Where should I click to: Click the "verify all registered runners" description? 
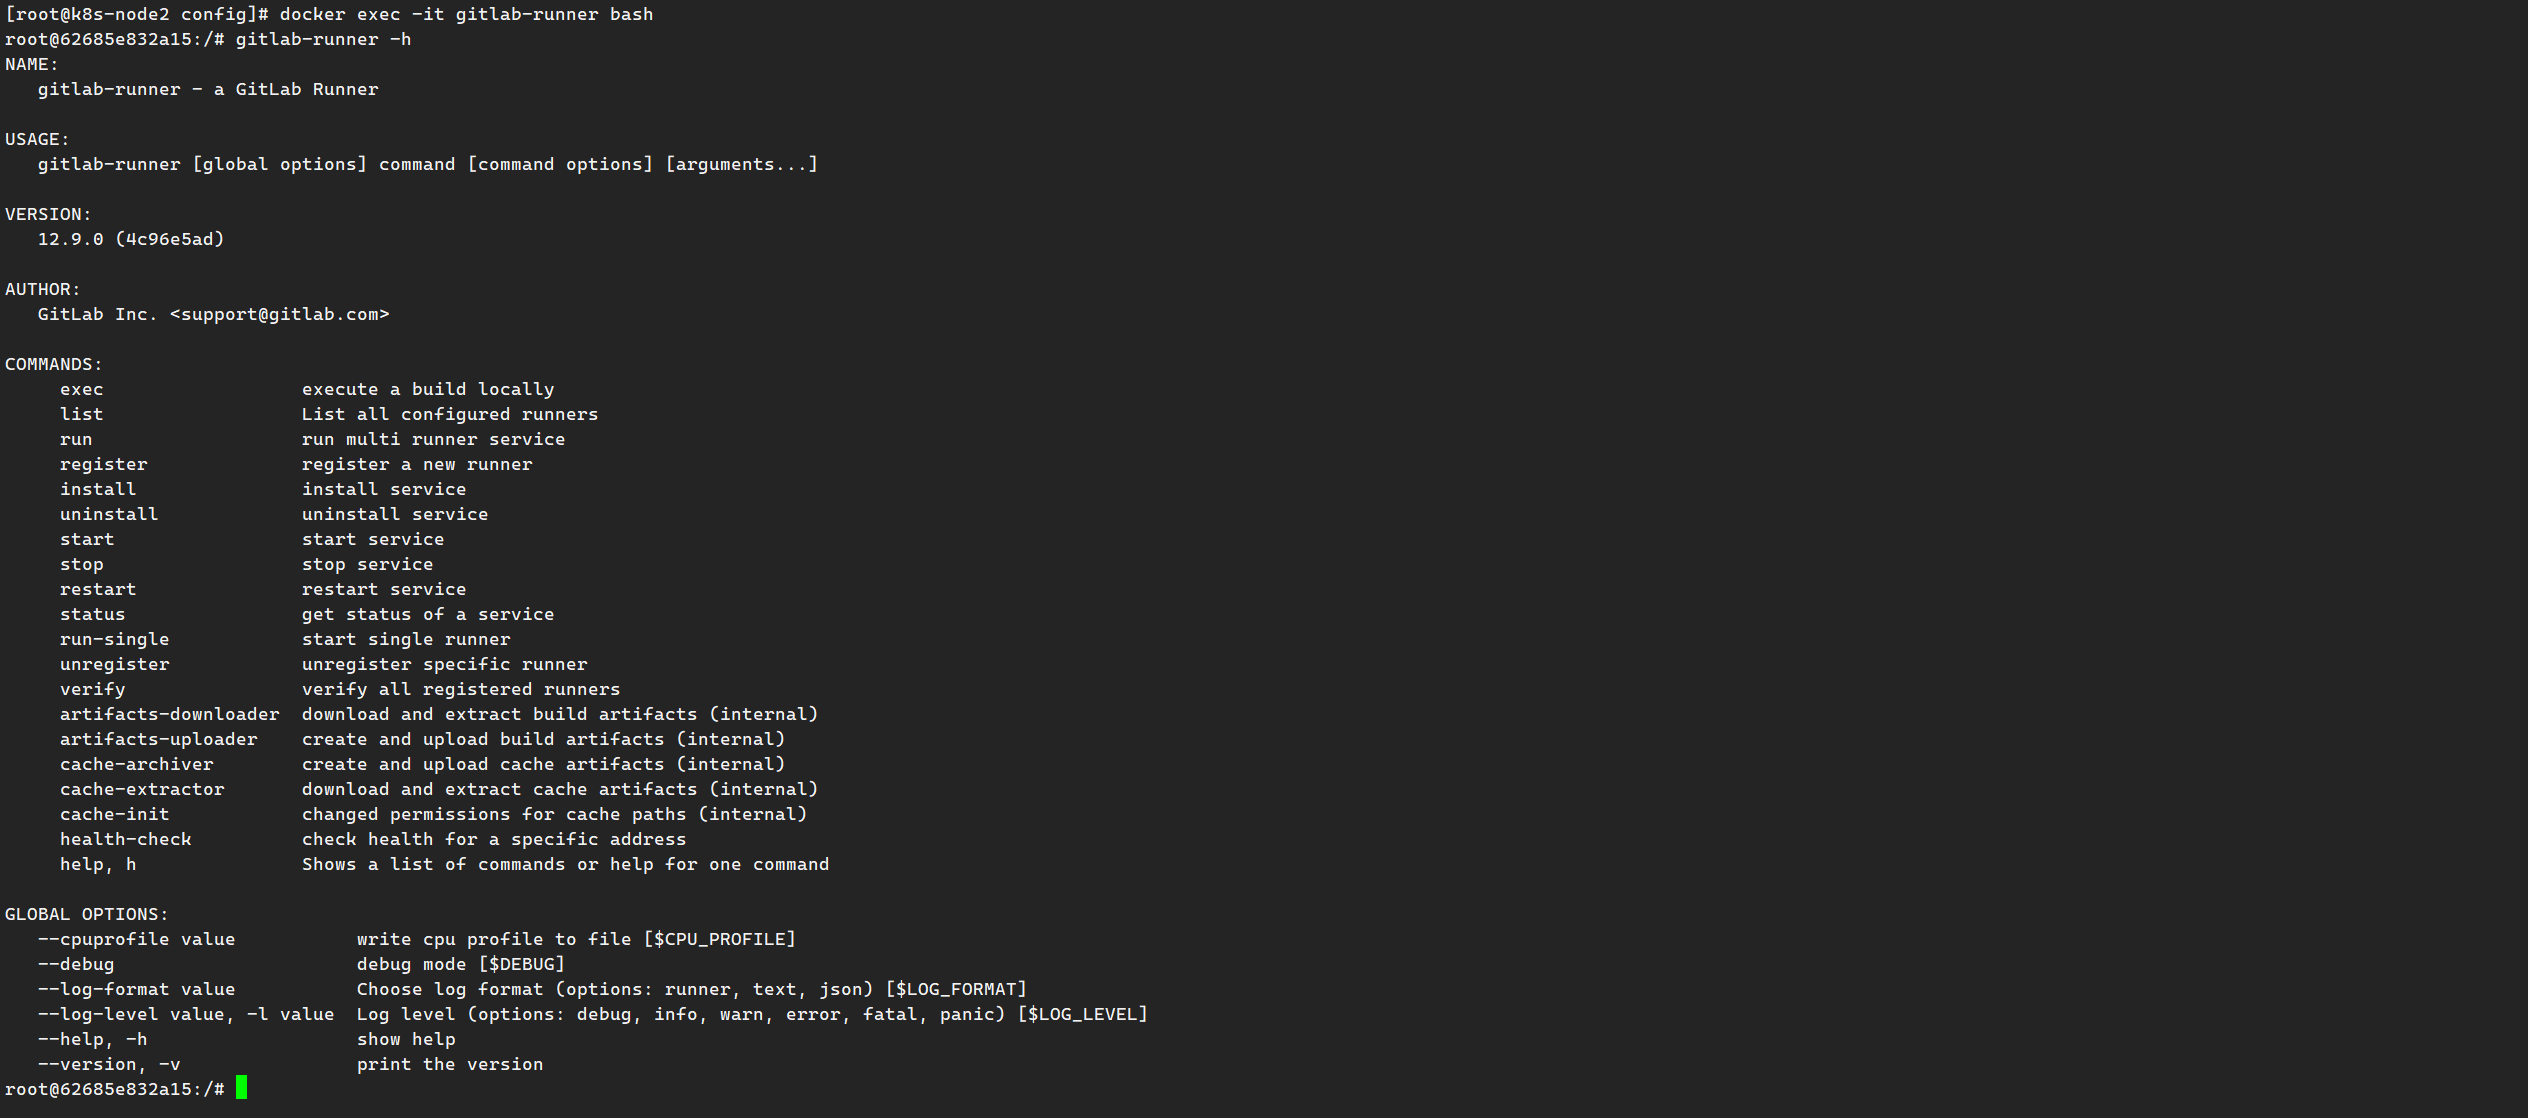(461, 689)
